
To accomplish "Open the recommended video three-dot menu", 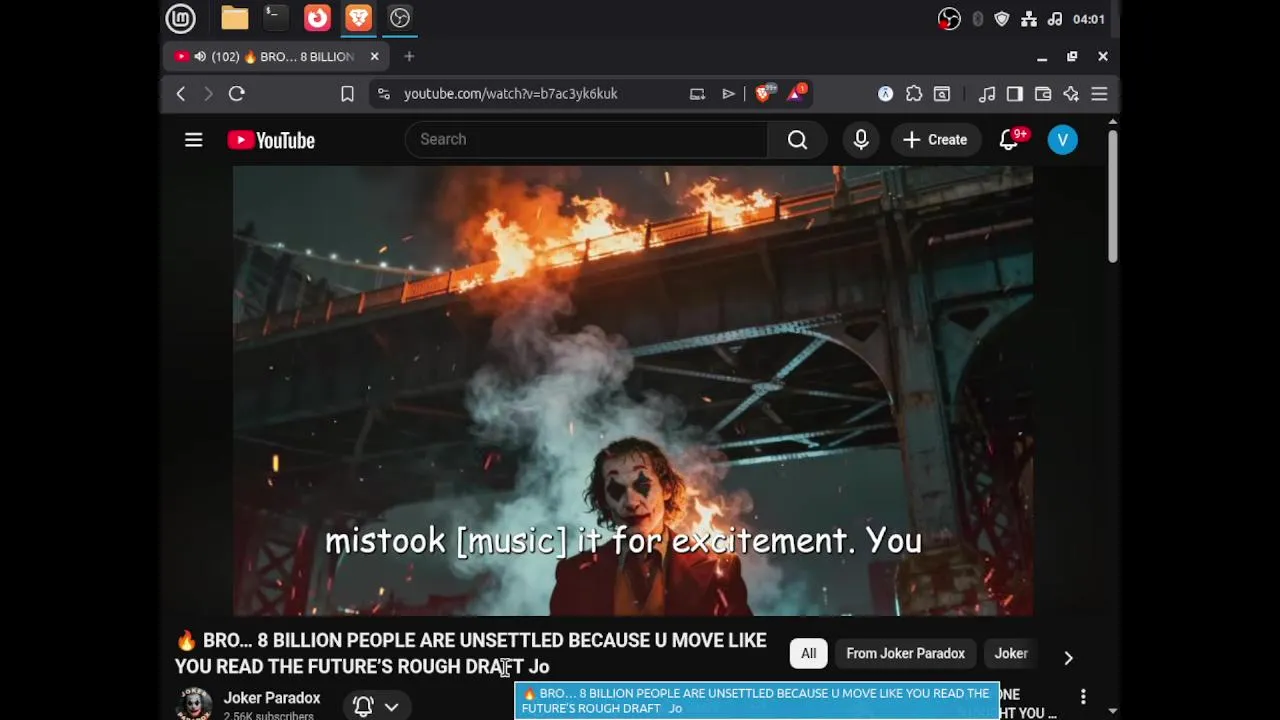I will coord(1083,696).
